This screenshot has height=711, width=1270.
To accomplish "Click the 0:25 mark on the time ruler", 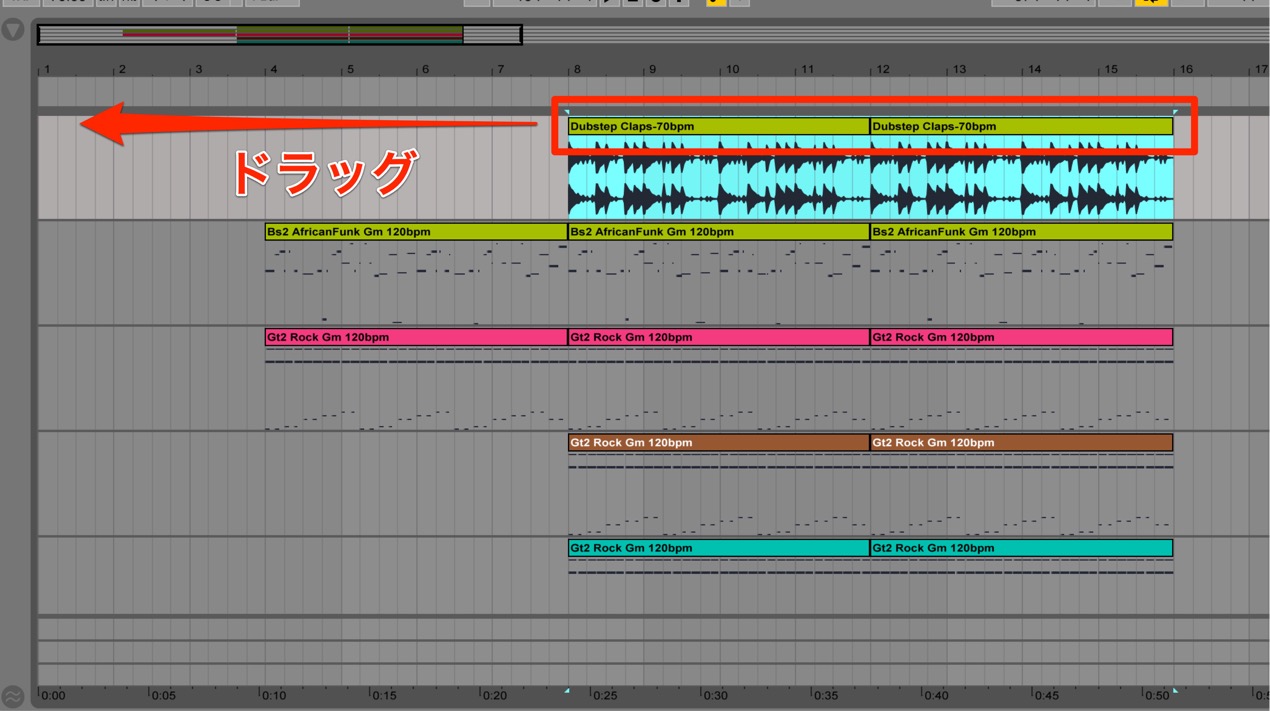I will (x=604, y=695).
